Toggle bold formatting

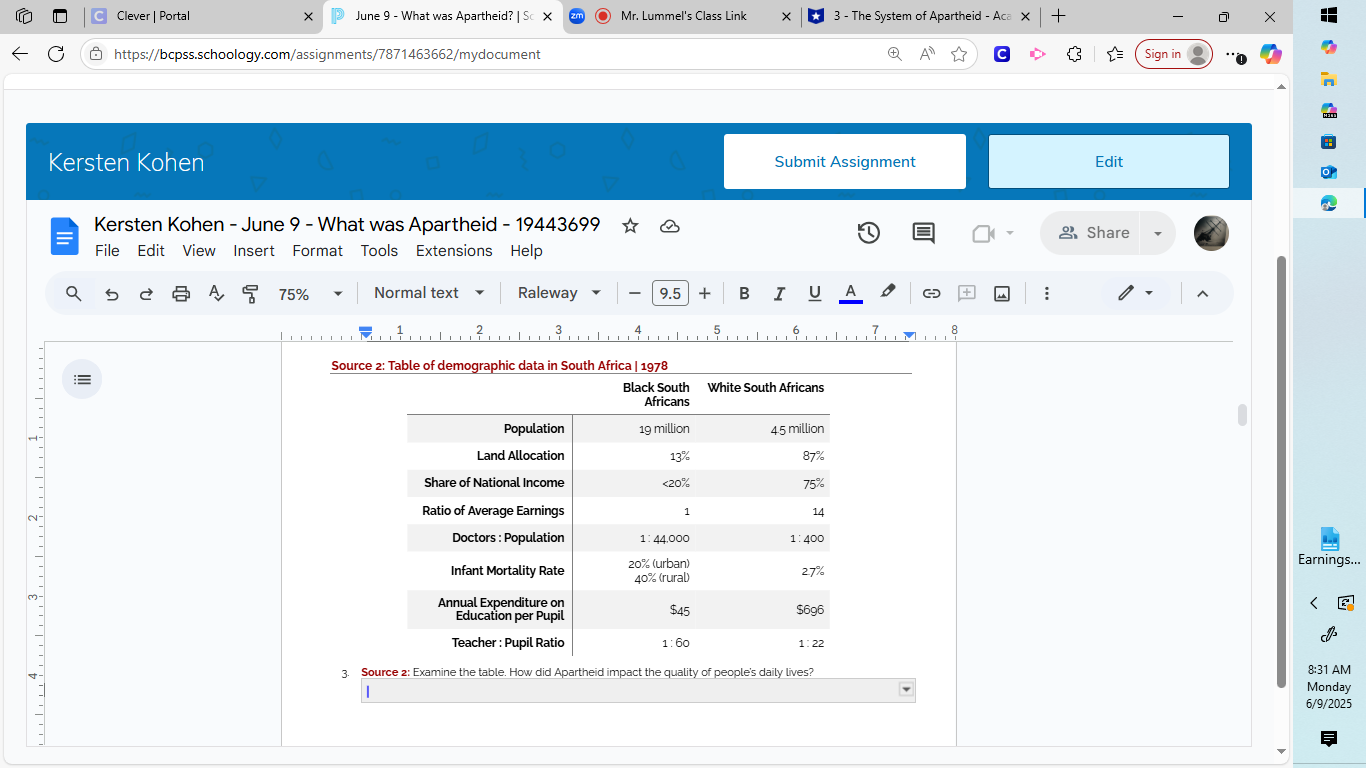744,293
